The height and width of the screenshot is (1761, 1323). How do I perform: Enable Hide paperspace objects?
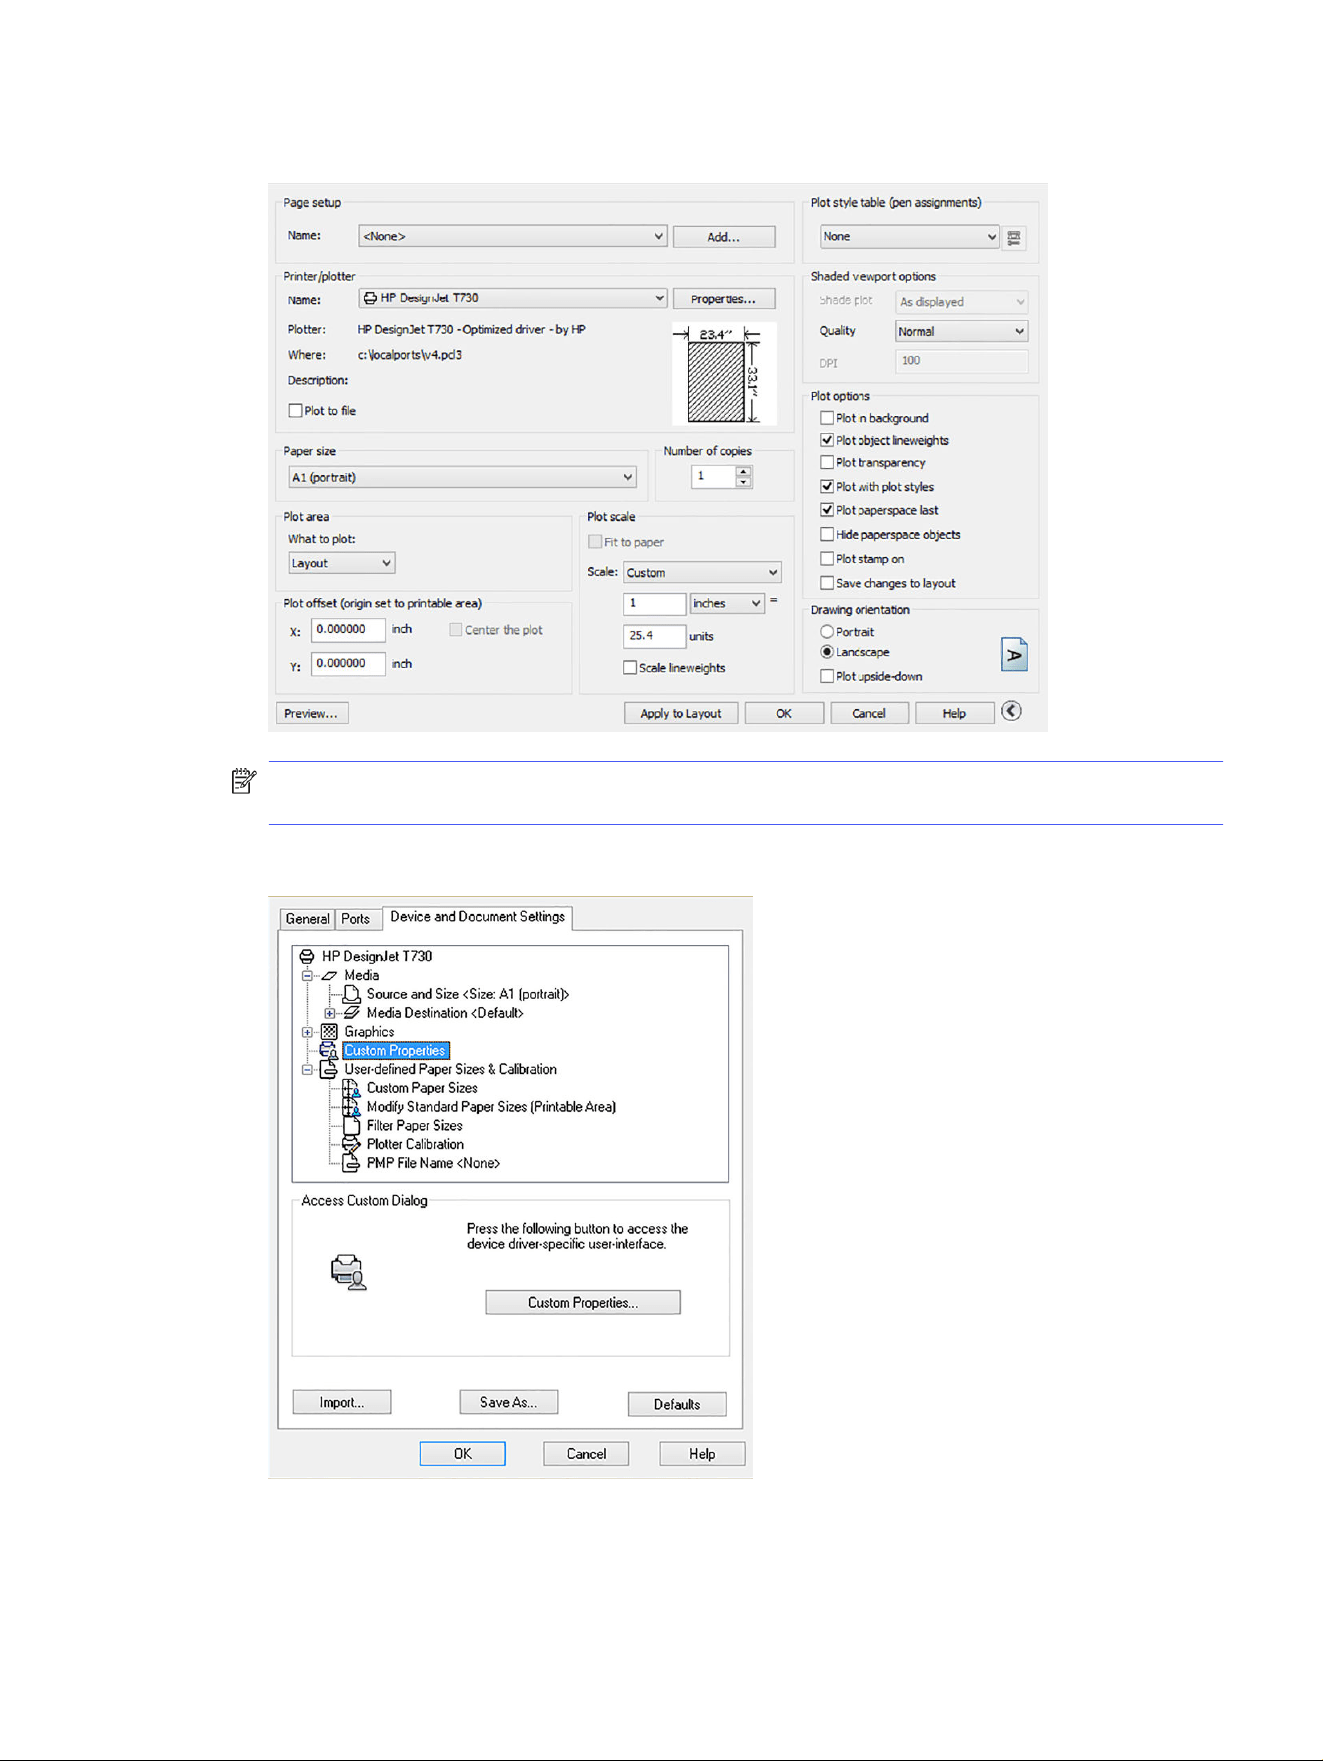coord(827,535)
